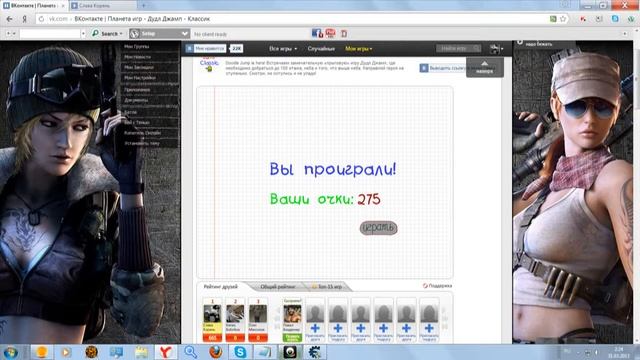640x360 pixels.
Task: Click the 'Мне нравится' like button
Action: tap(206, 49)
